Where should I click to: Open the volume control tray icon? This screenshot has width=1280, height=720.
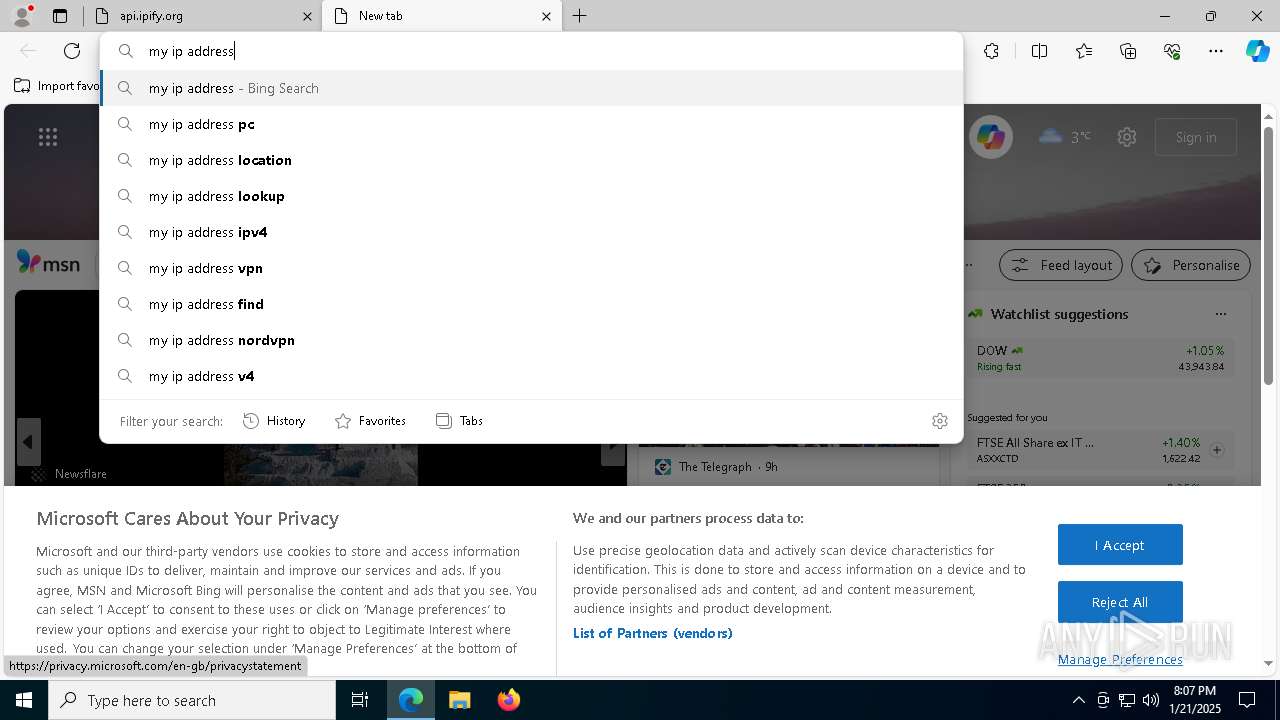1150,700
